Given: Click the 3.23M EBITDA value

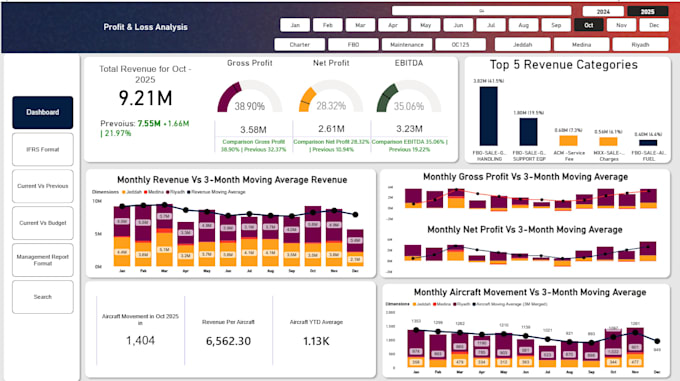Looking at the screenshot, I should click(409, 129).
